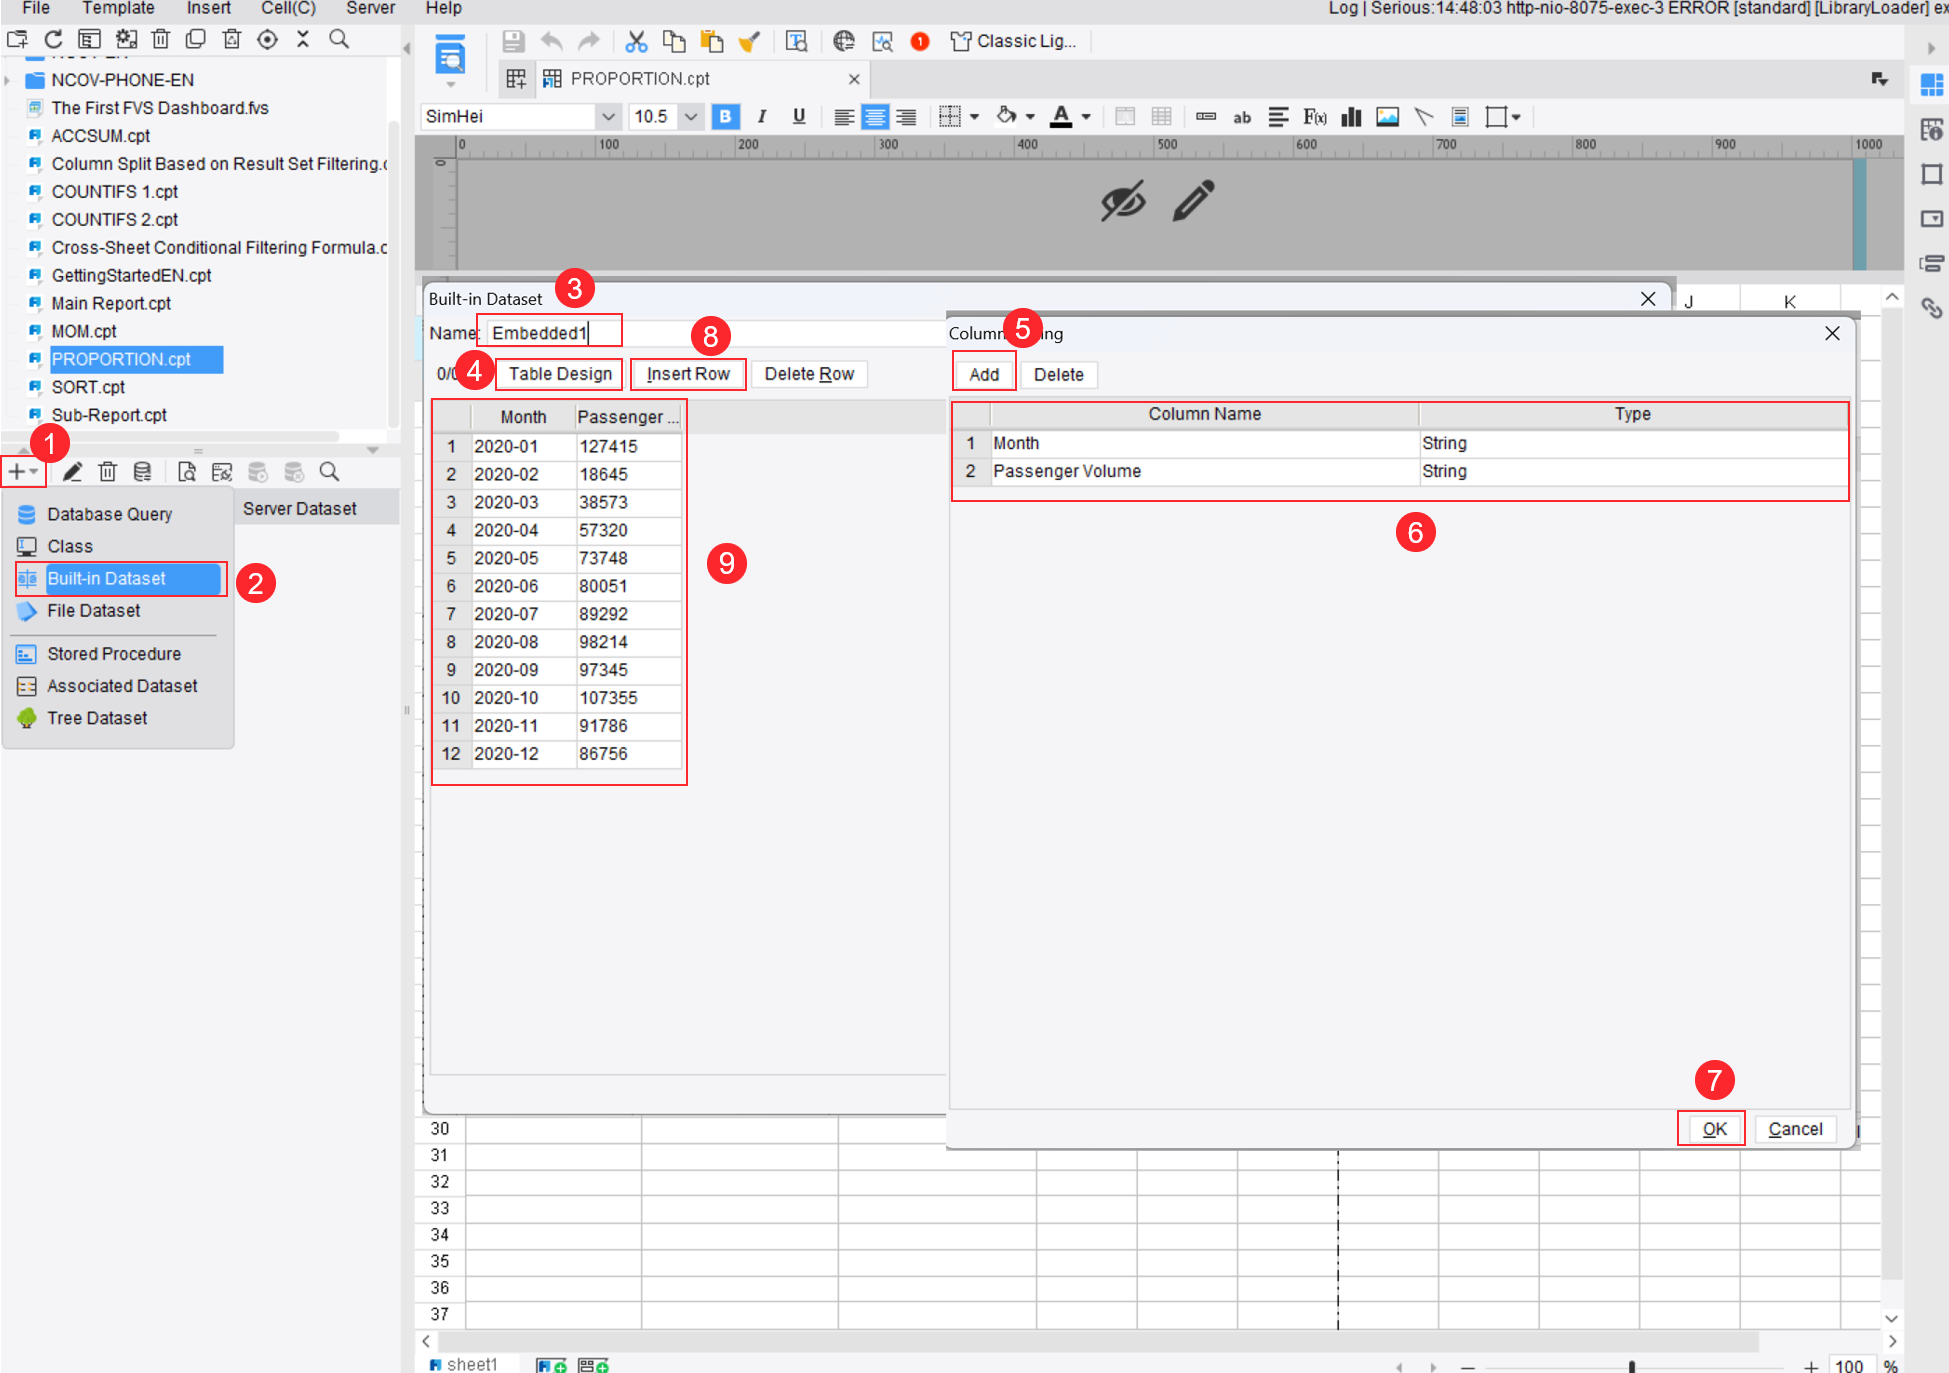Click the Insert Image icon

click(1387, 117)
